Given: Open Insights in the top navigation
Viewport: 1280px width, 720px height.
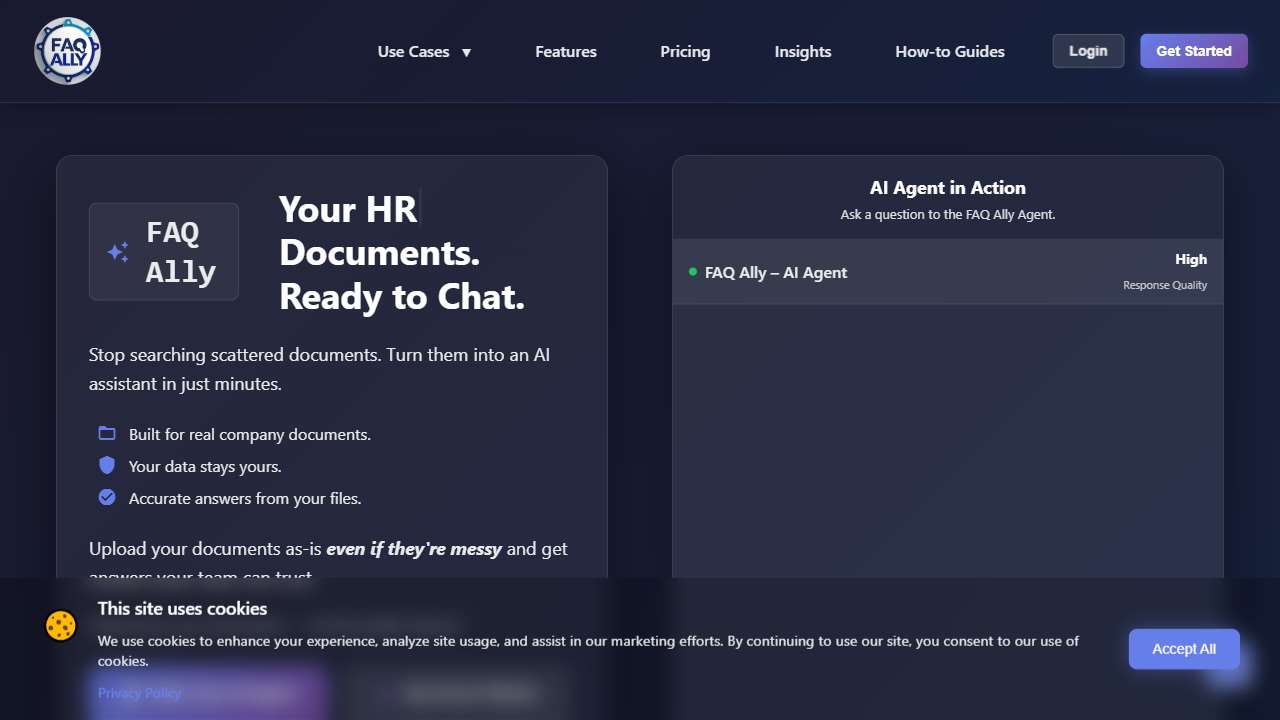Looking at the screenshot, I should pos(802,52).
